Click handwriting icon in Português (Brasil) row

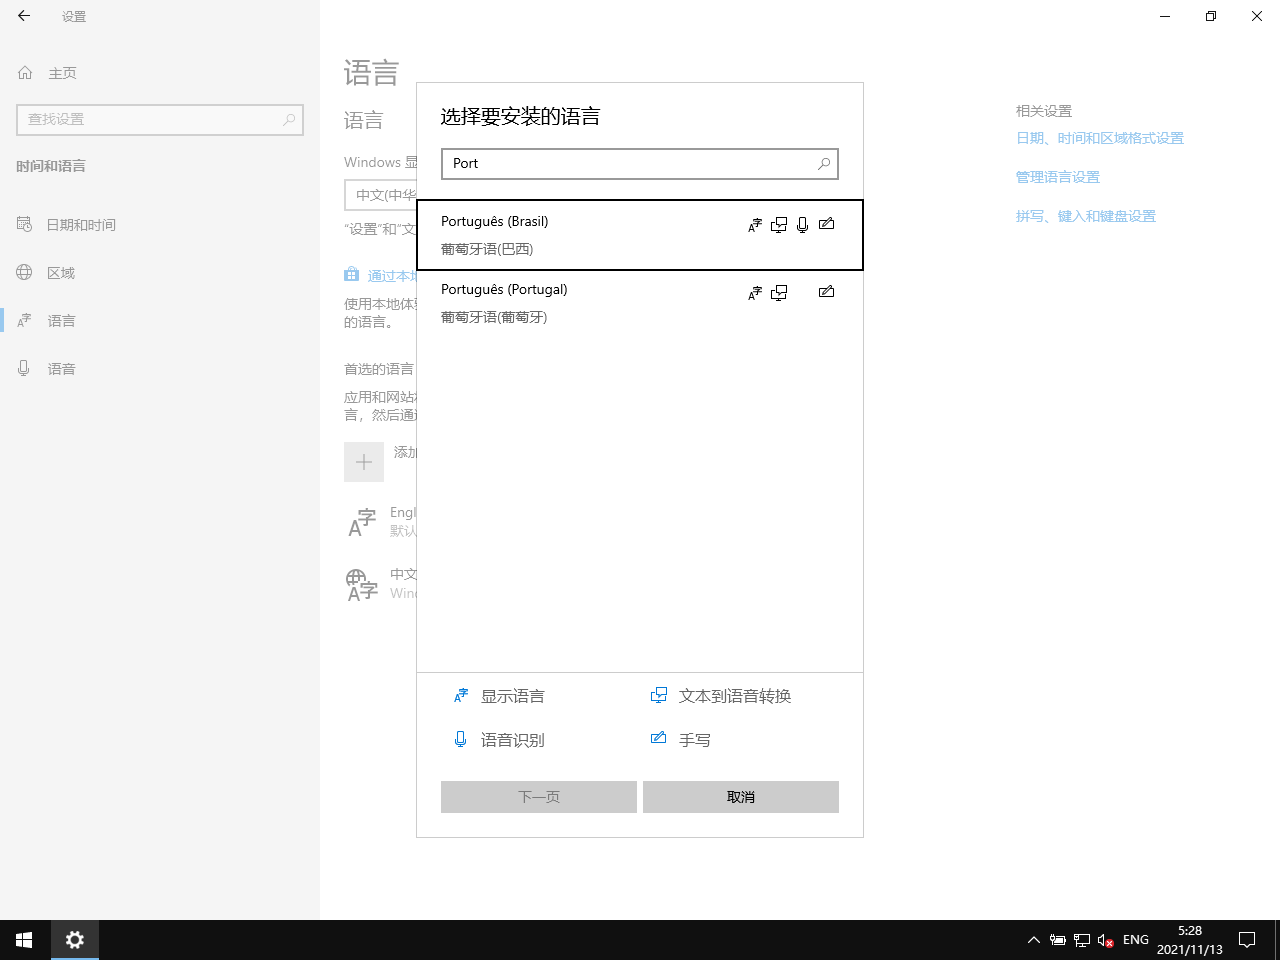click(826, 224)
